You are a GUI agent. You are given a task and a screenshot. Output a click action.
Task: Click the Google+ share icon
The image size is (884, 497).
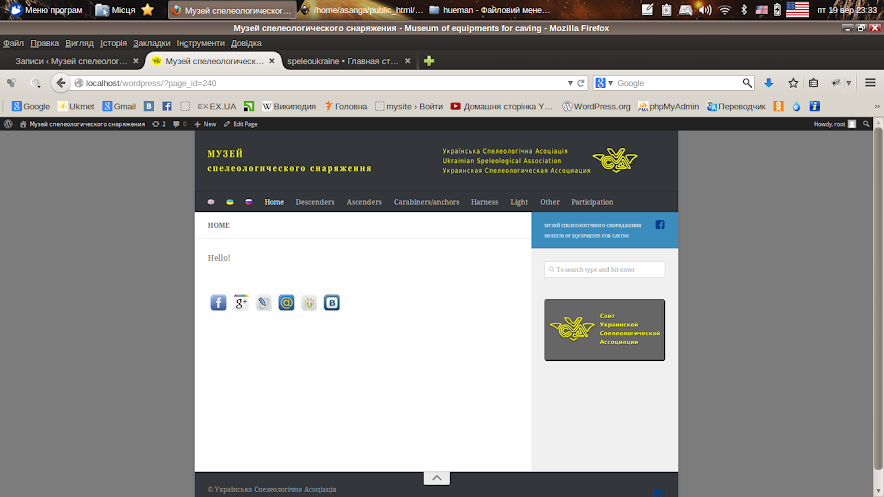(241, 303)
